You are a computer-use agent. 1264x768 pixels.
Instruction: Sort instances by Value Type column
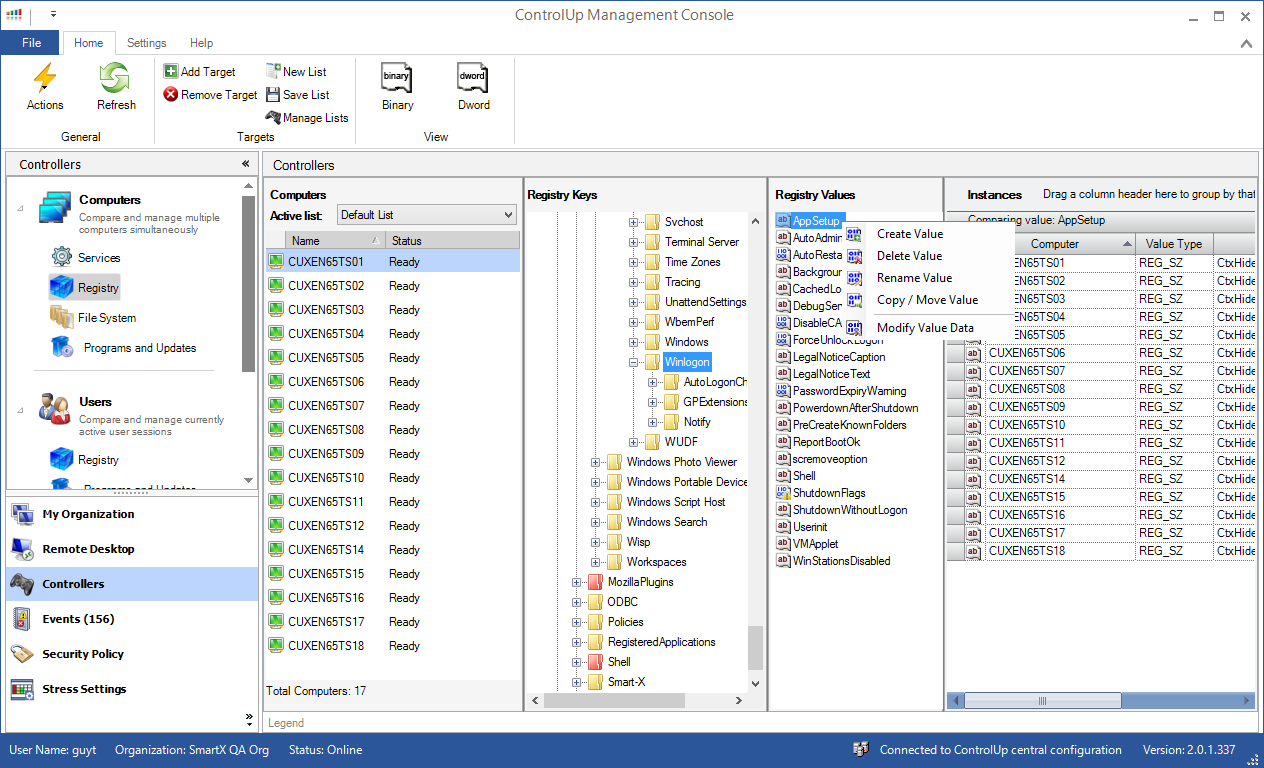(1174, 244)
